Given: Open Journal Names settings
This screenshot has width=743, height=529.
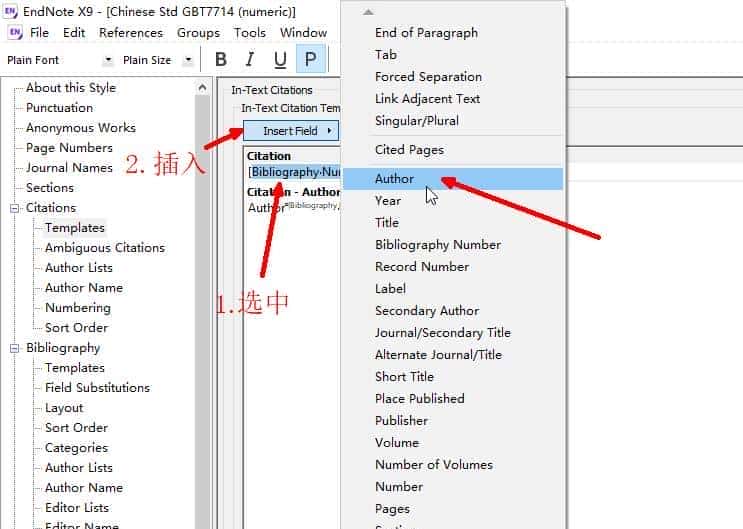Looking at the screenshot, I should (69, 168).
